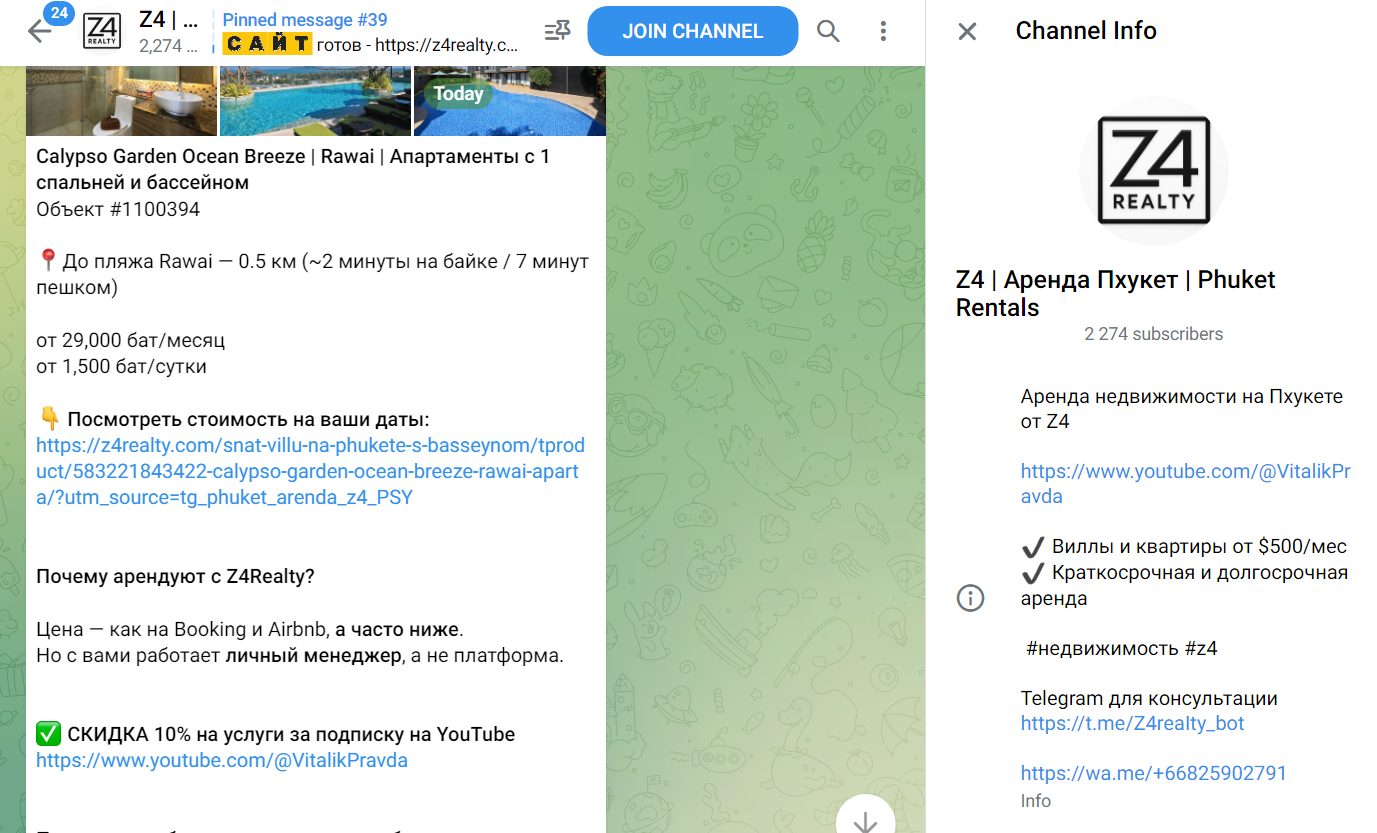Click the 'Краткосрочная и долгосрочная аренда' line
The image size is (1377, 833).
tap(1185, 585)
